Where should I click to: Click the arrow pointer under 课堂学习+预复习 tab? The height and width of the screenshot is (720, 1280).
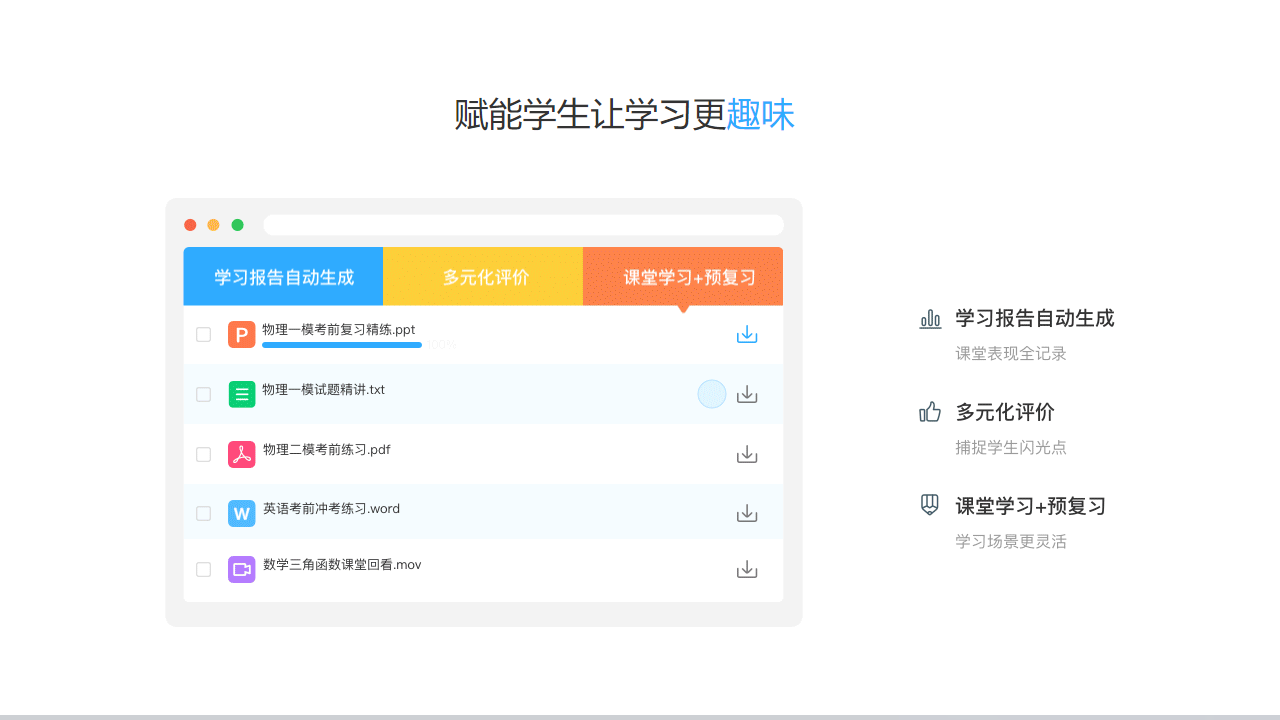pyautogui.click(x=683, y=308)
